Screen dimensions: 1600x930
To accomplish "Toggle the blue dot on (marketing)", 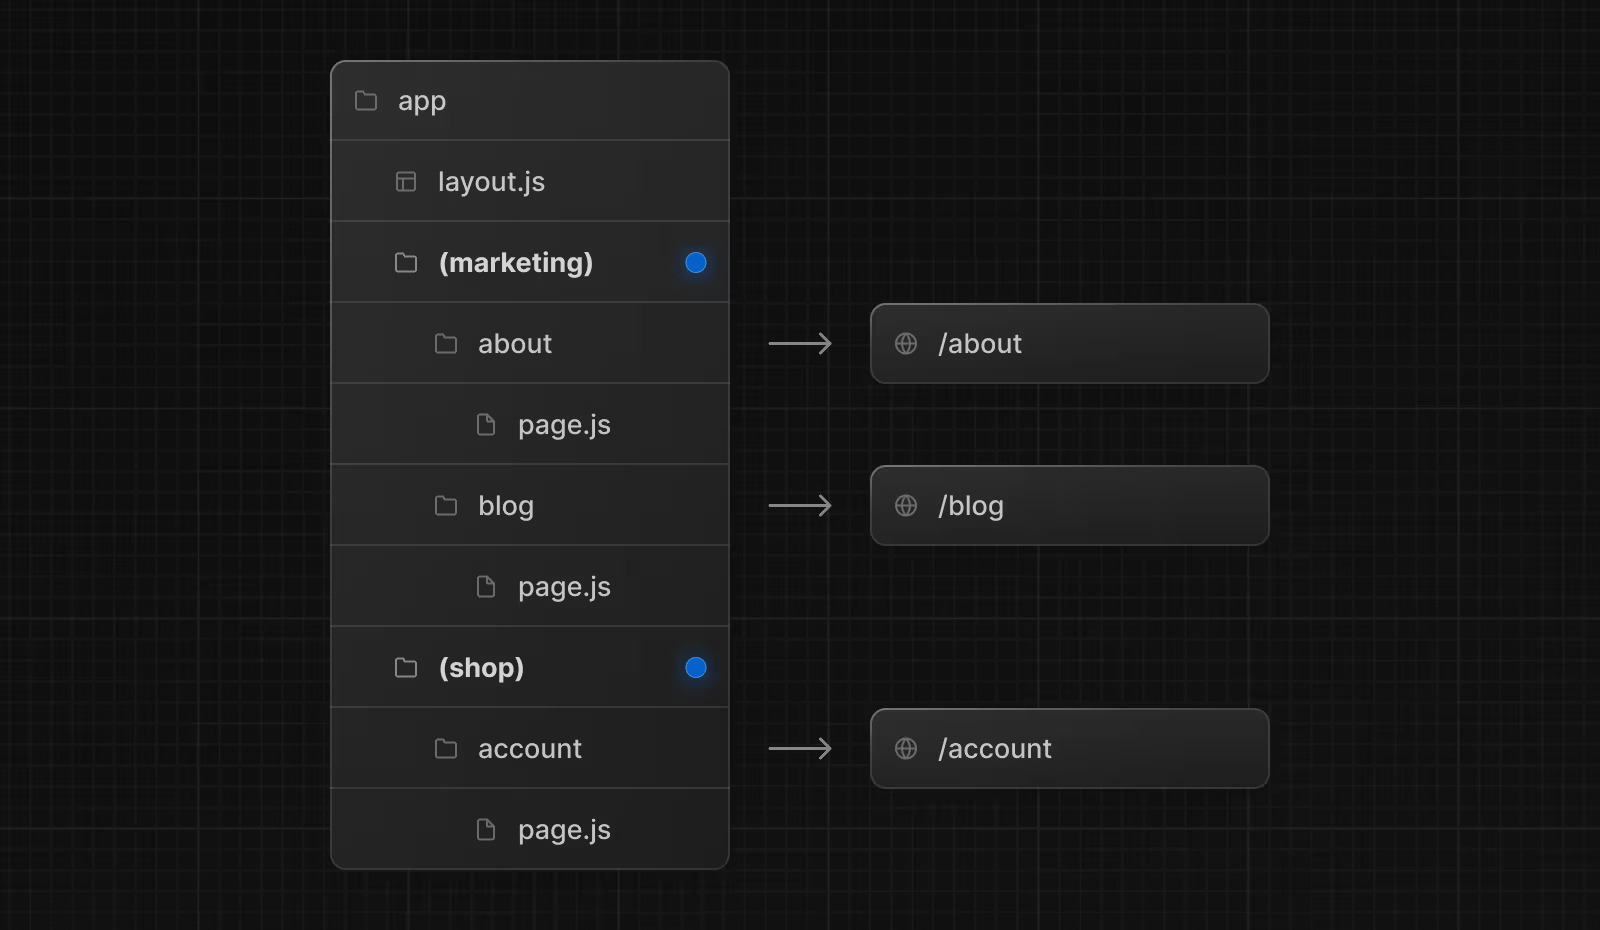I will pyautogui.click(x=696, y=262).
